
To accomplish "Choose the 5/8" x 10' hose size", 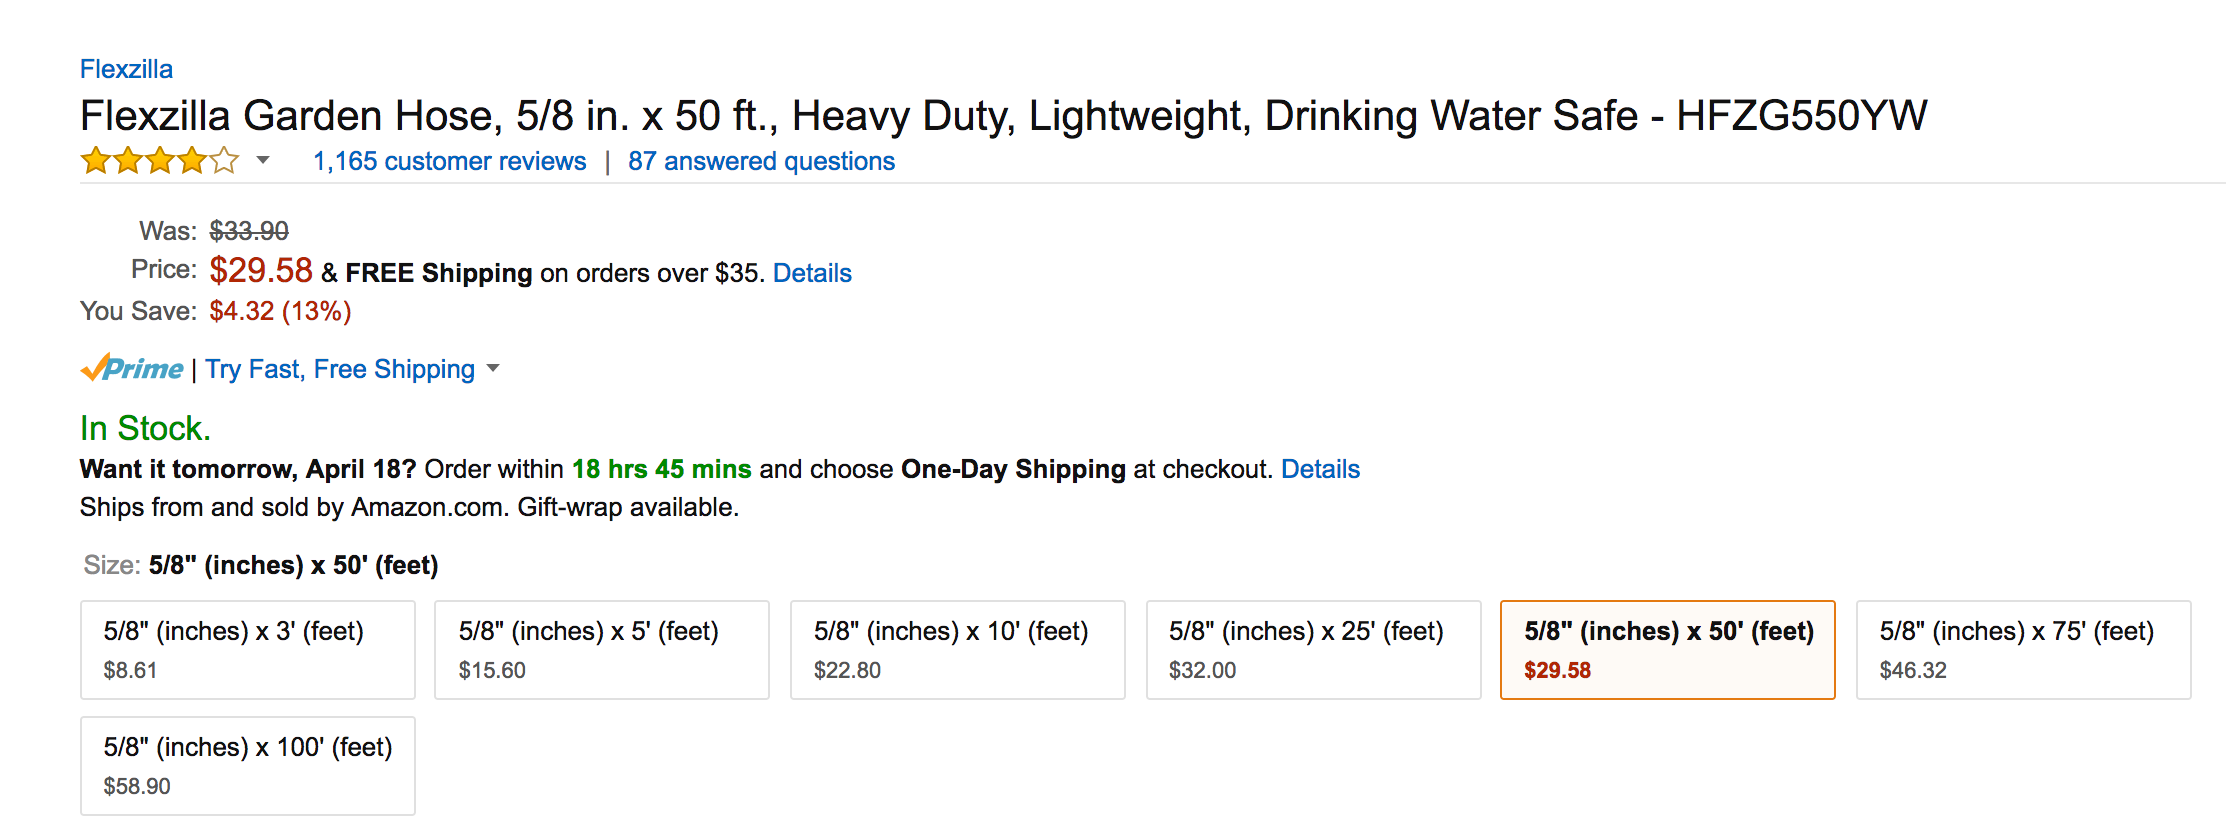I will point(957,650).
